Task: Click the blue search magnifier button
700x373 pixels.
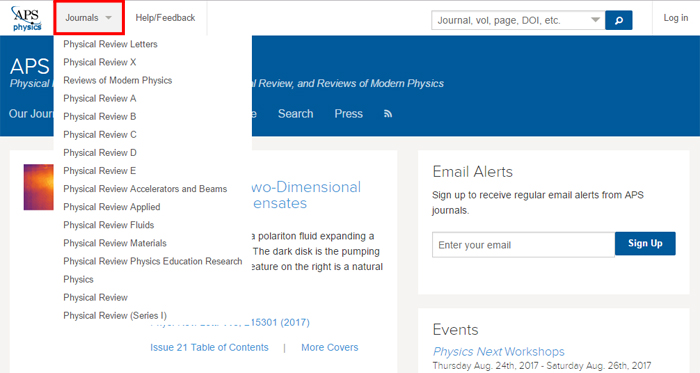Action: point(618,20)
